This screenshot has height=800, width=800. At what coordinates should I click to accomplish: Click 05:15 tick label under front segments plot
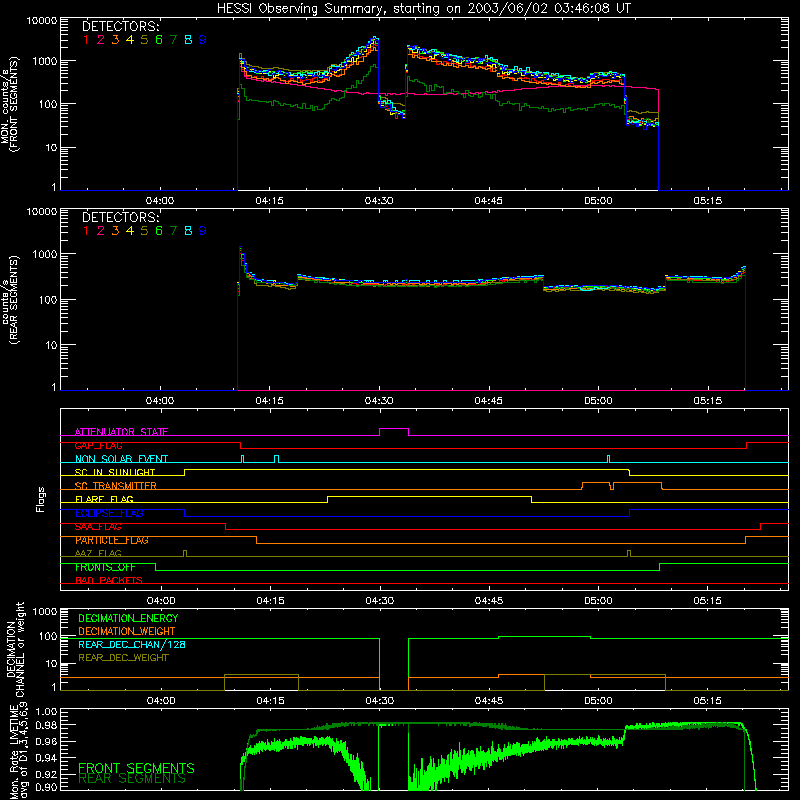tap(708, 201)
